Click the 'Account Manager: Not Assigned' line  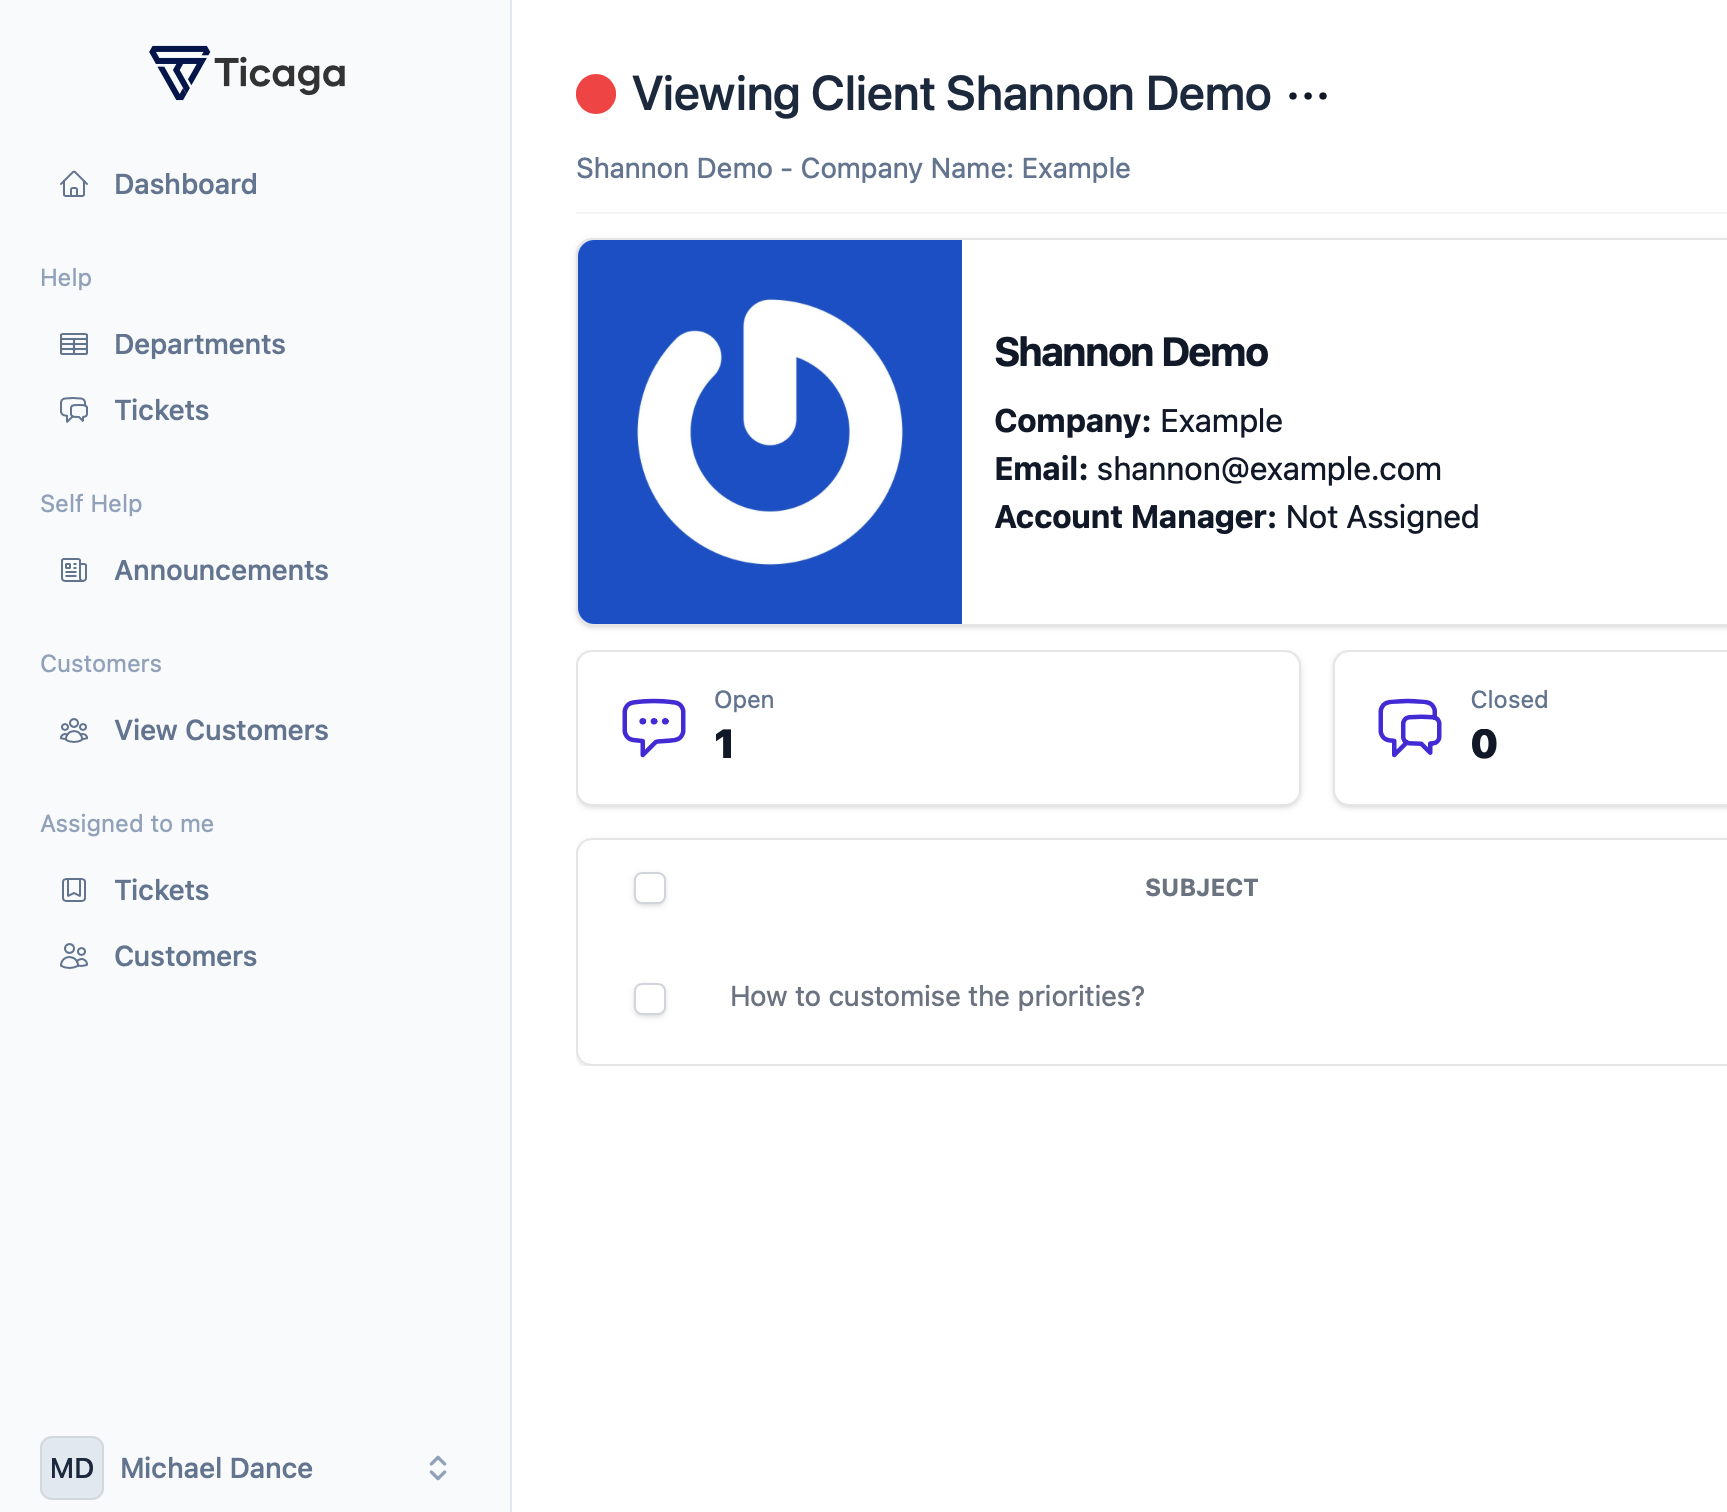coord(1236,517)
